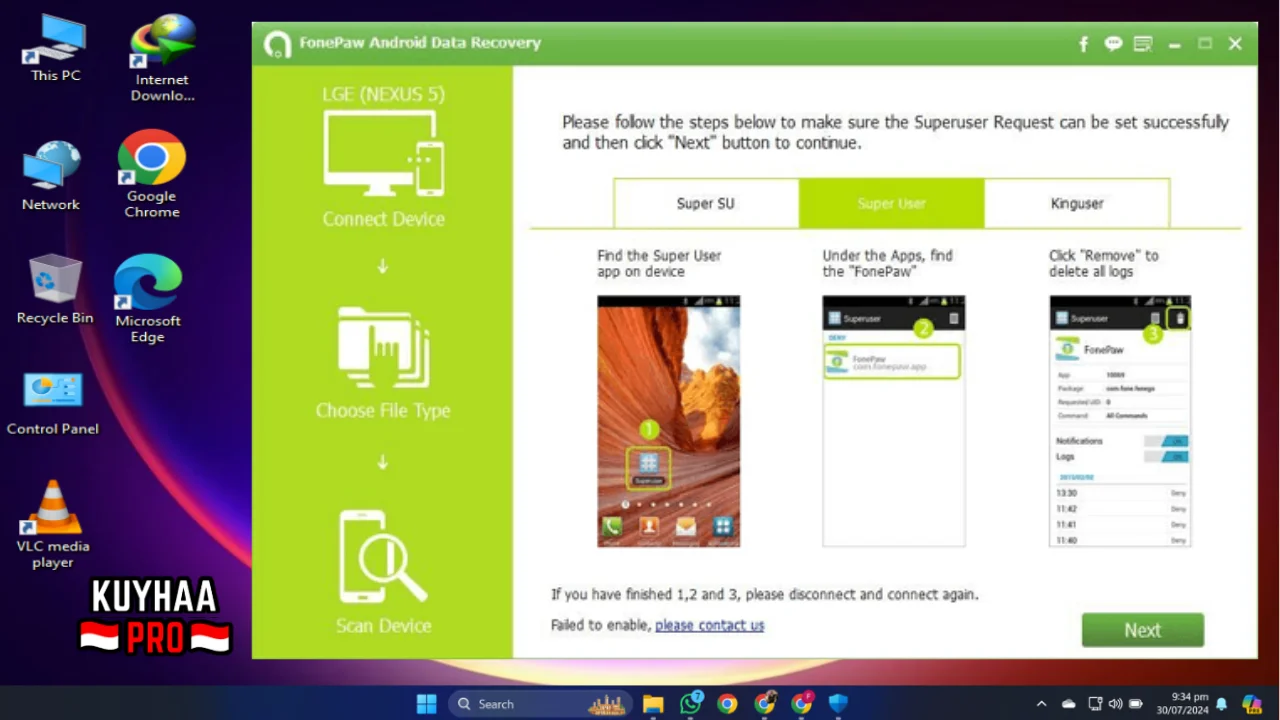The width and height of the screenshot is (1280, 720).
Task: Select the Recycle Bin desktop icon
Action: click(55, 289)
